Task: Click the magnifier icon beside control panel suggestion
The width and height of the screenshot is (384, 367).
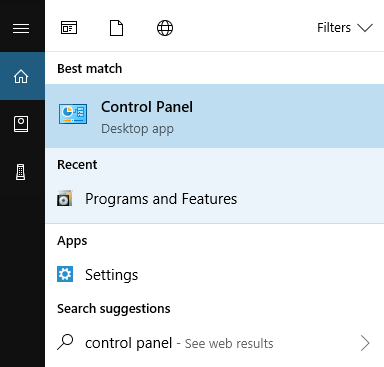Action: (x=65, y=342)
